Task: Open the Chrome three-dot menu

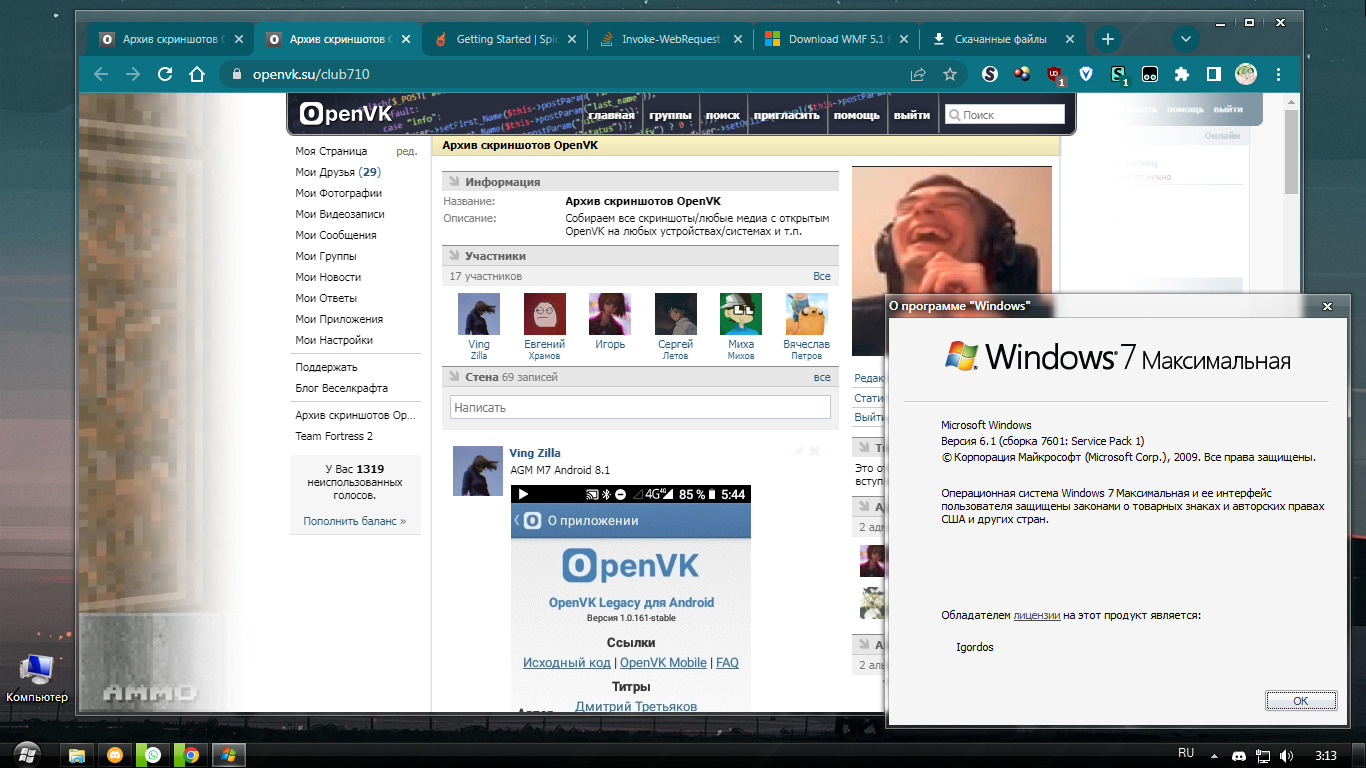Action: (x=1278, y=75)
